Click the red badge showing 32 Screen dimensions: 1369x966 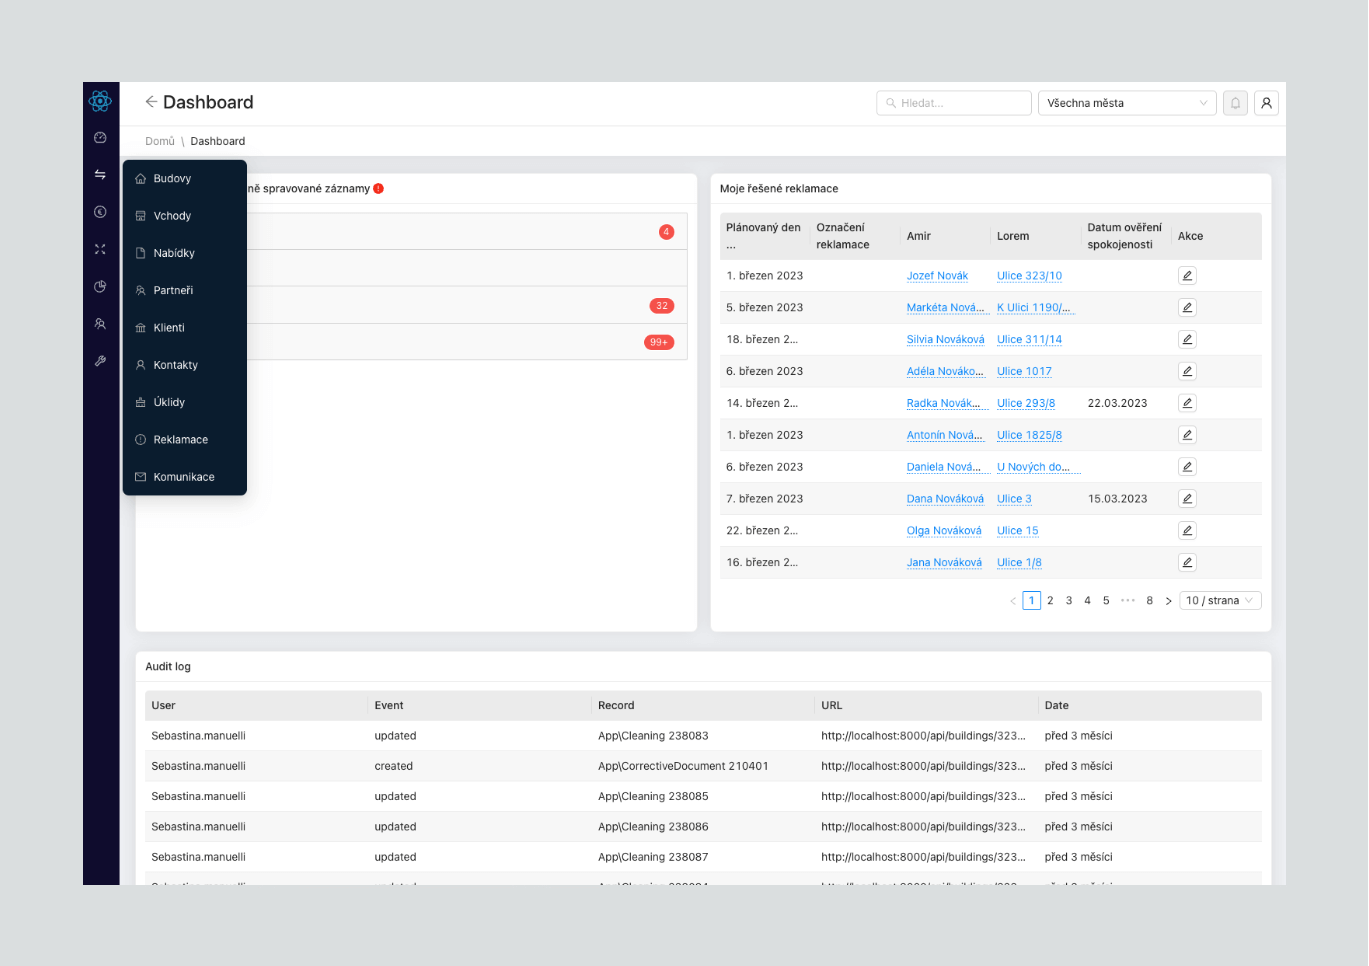click(x=662, y=306)
